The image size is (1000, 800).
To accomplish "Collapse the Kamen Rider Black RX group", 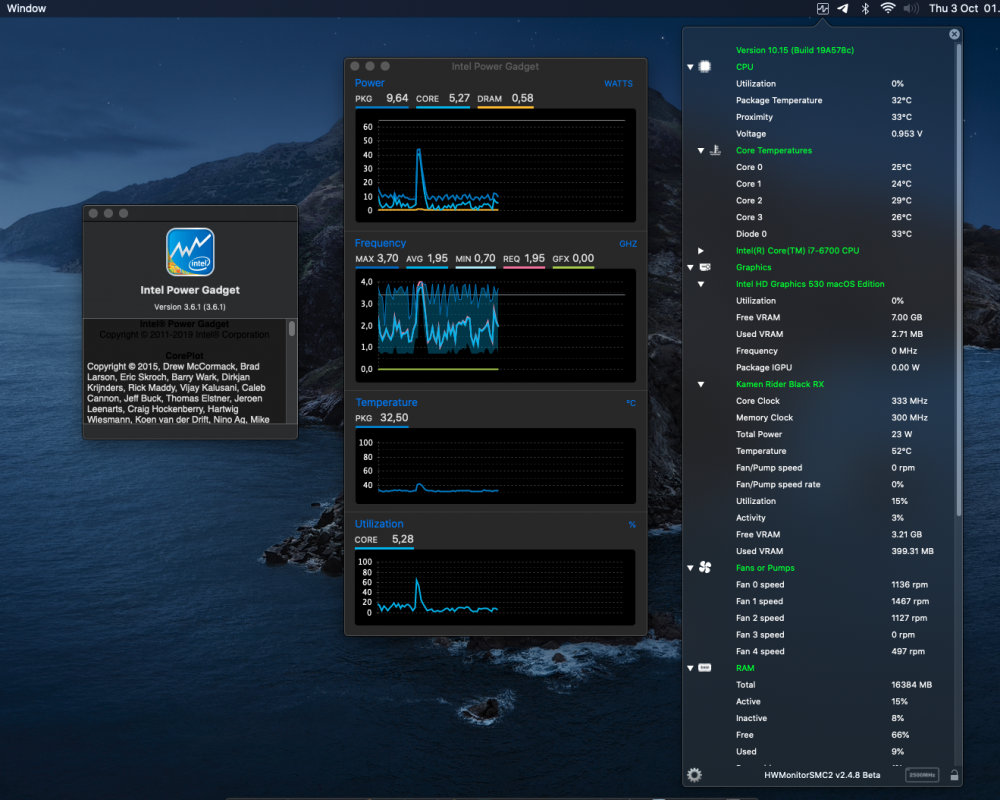I will 701,384.
